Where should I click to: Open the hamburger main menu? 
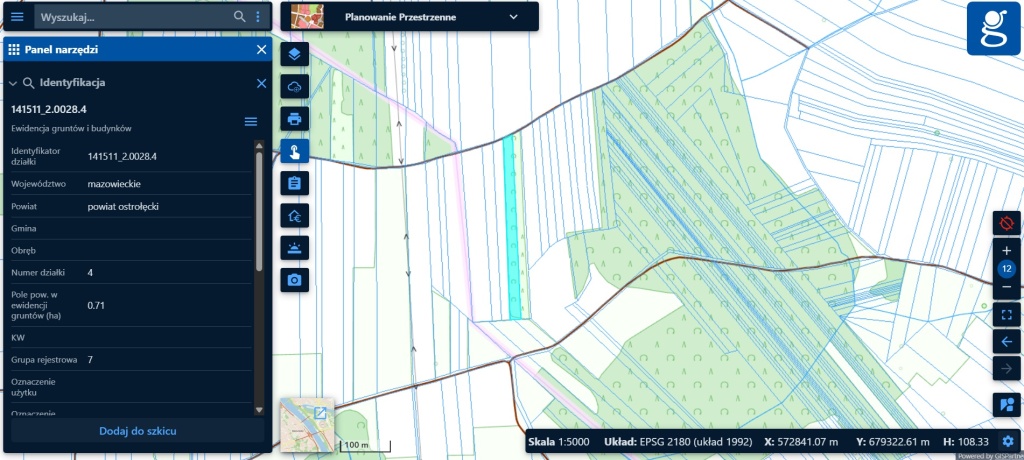(x=17, y=17)
